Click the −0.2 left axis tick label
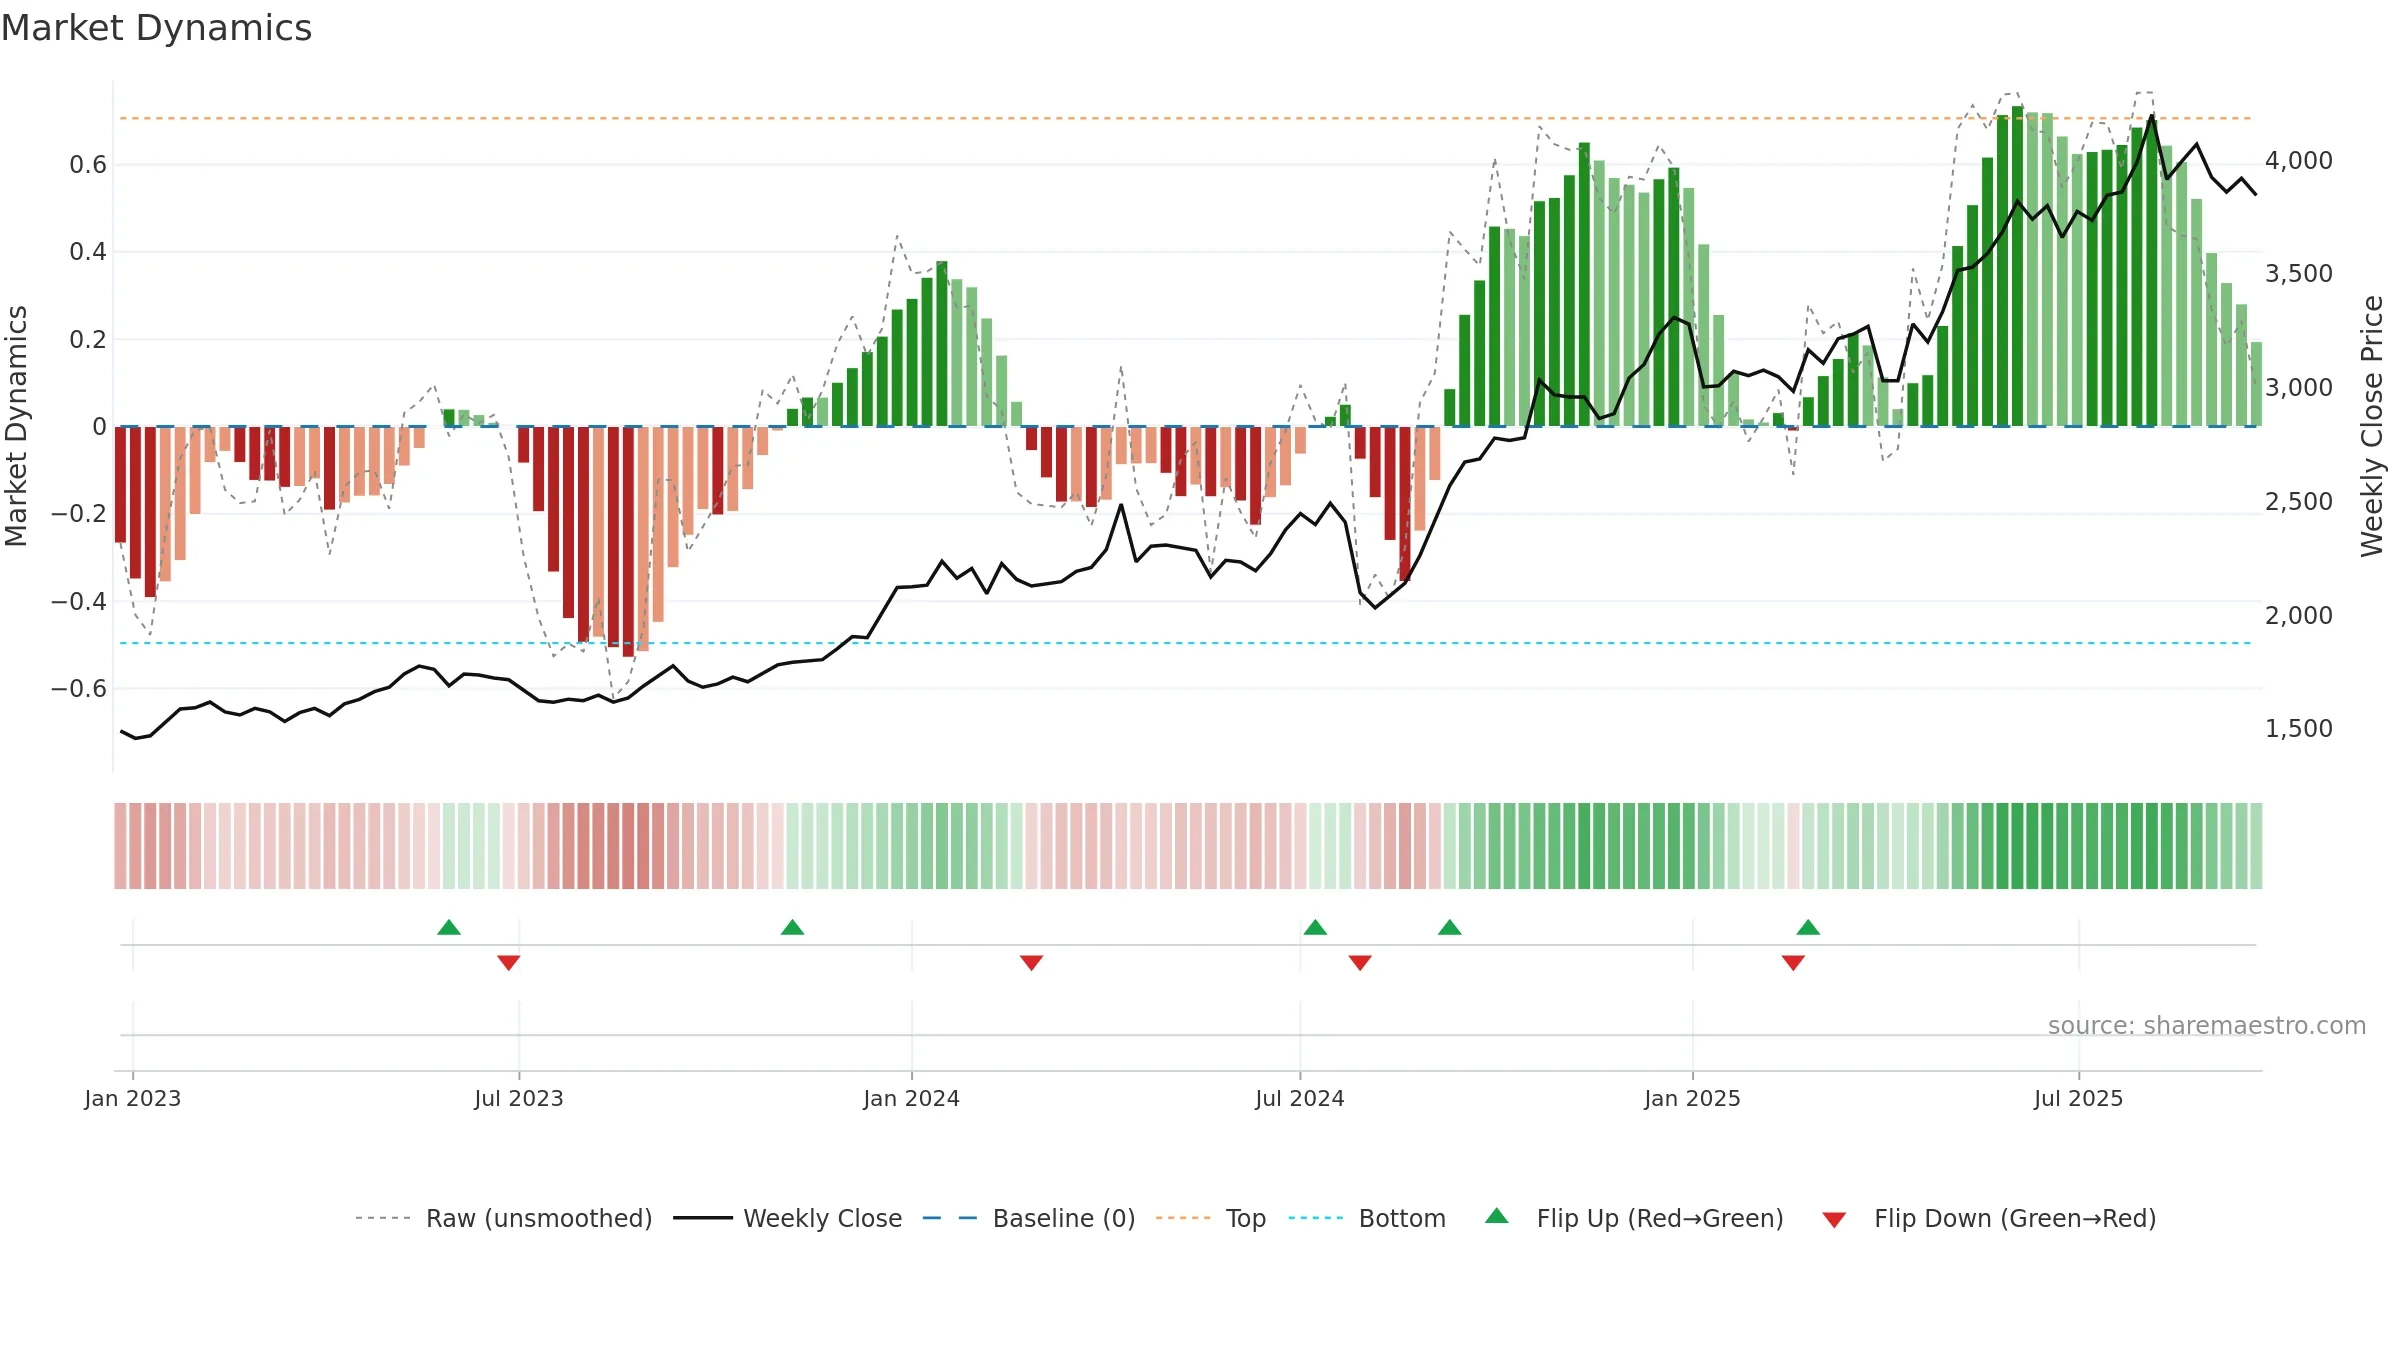Viewport: 2400px width, 1350px height. 79,514
